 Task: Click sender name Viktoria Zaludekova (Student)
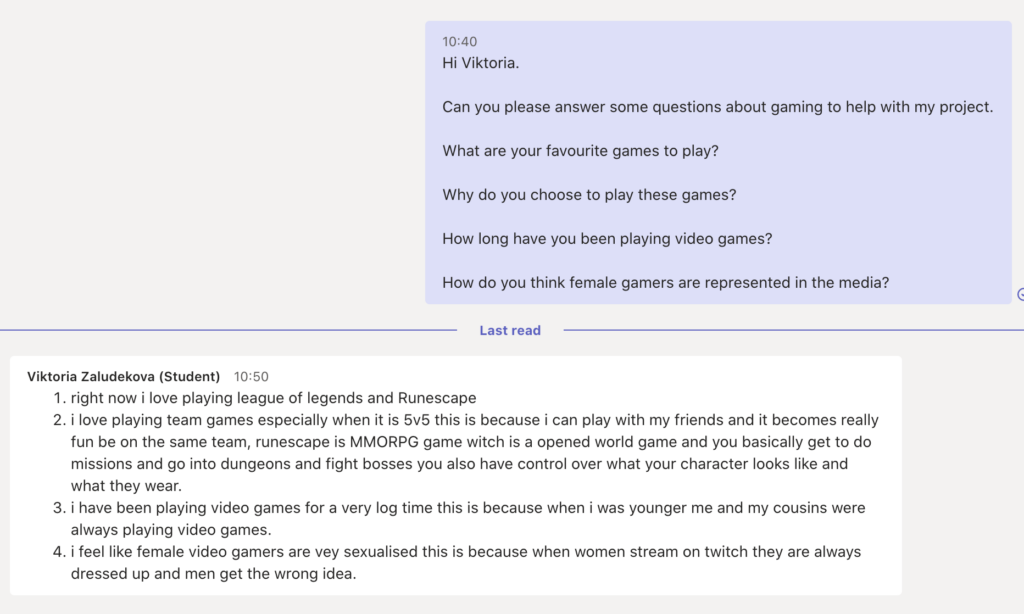(123, 377)
